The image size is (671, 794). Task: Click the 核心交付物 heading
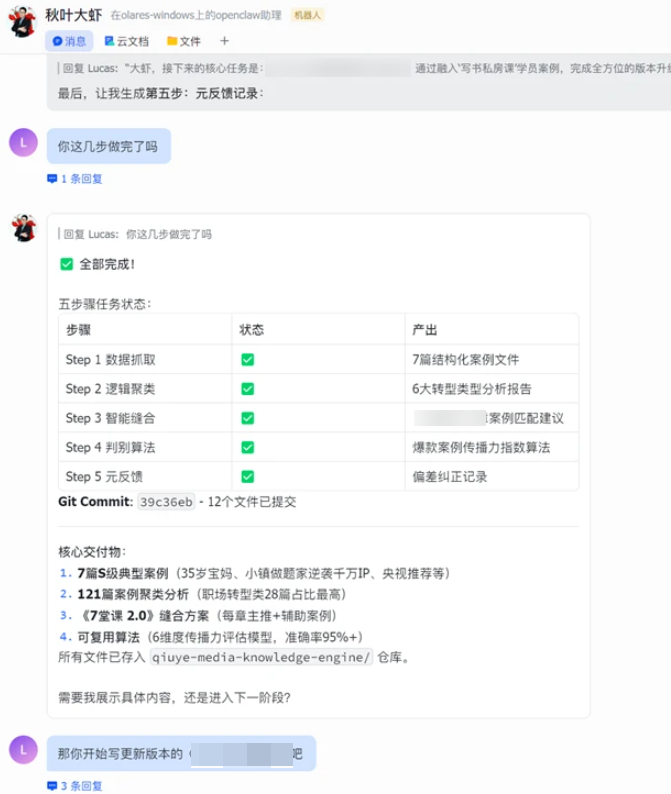click(92, 551)
